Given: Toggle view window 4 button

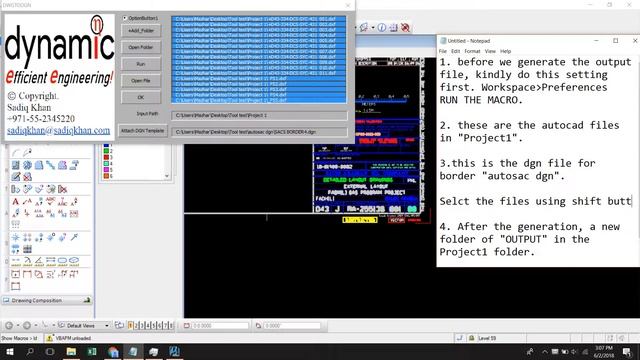Looking at the screenshot, I should coord(148,325).
